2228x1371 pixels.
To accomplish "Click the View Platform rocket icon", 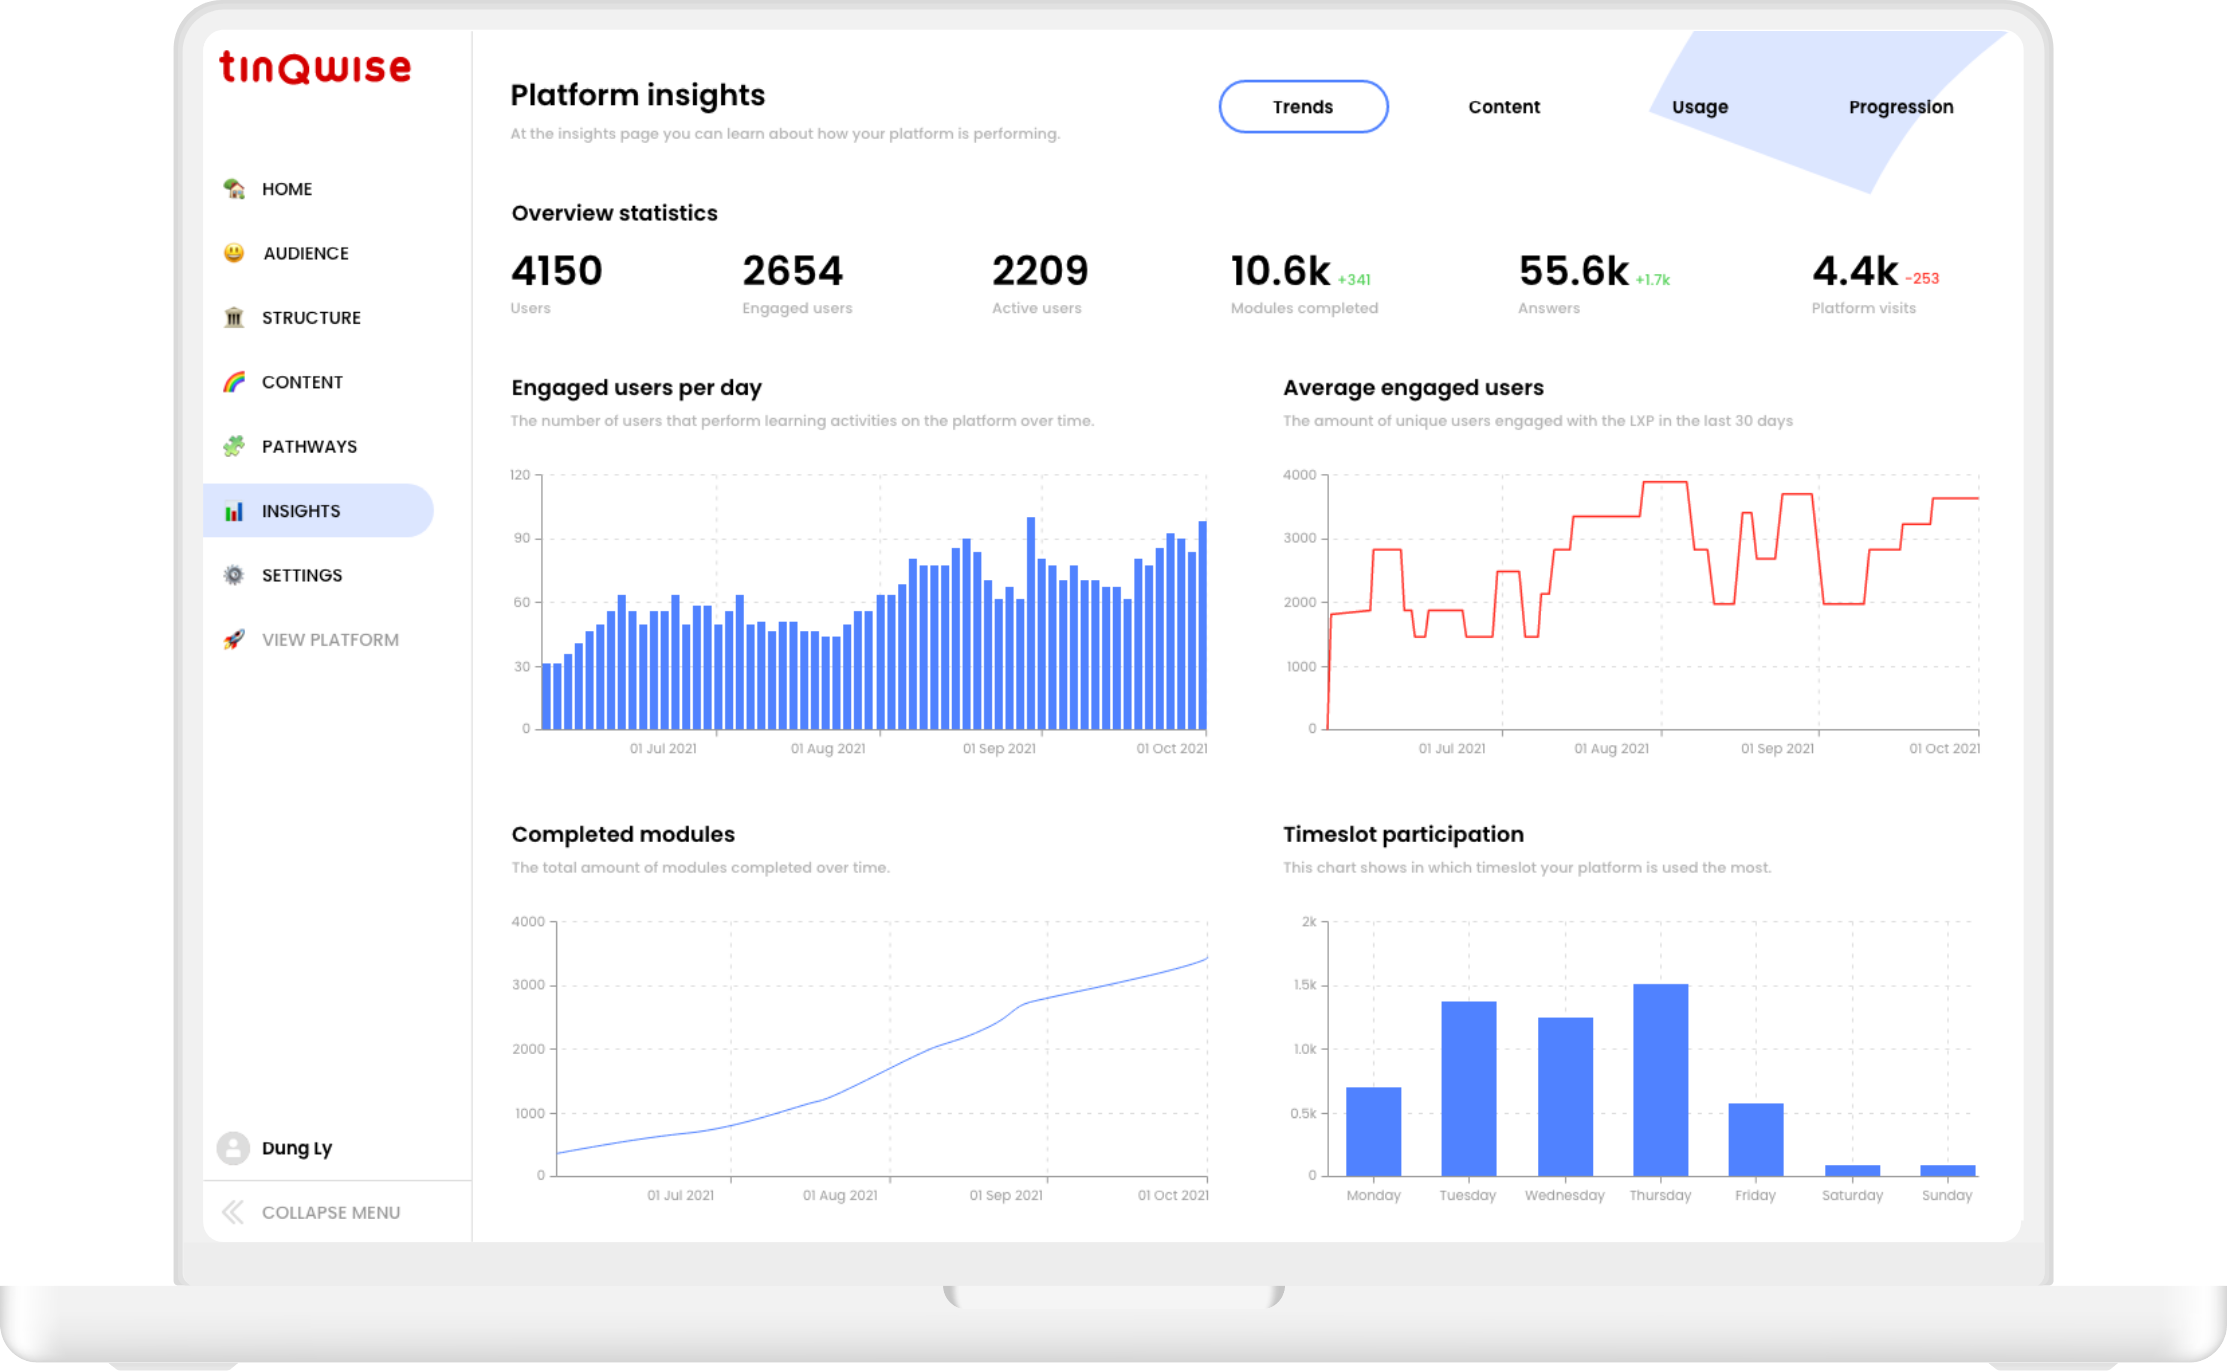I will 234,640.
